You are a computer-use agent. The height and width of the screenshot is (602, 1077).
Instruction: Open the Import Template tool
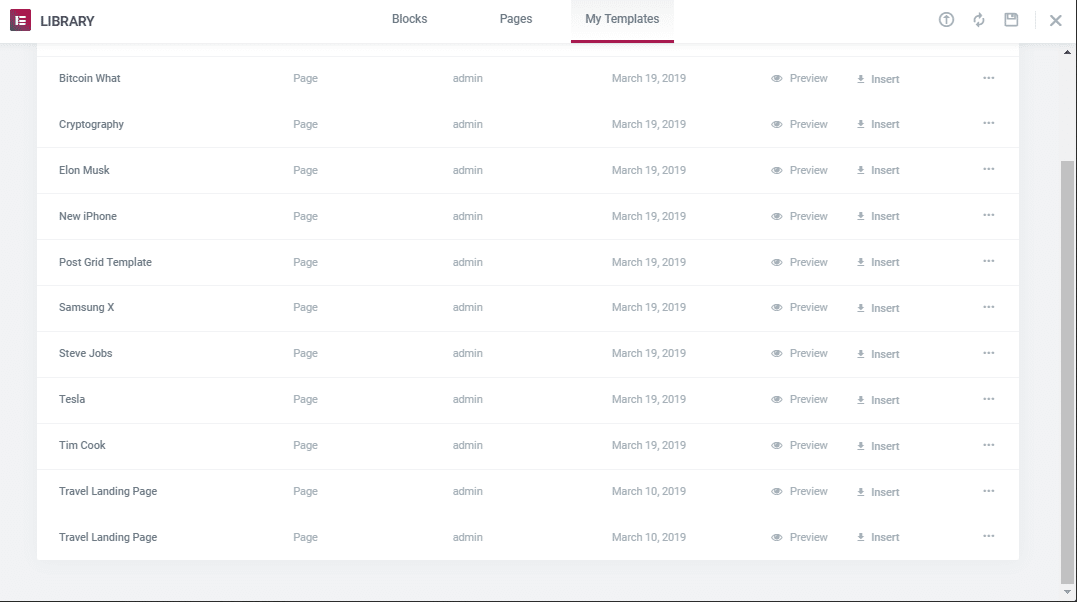pyautogui.click(x=946, y=19)
